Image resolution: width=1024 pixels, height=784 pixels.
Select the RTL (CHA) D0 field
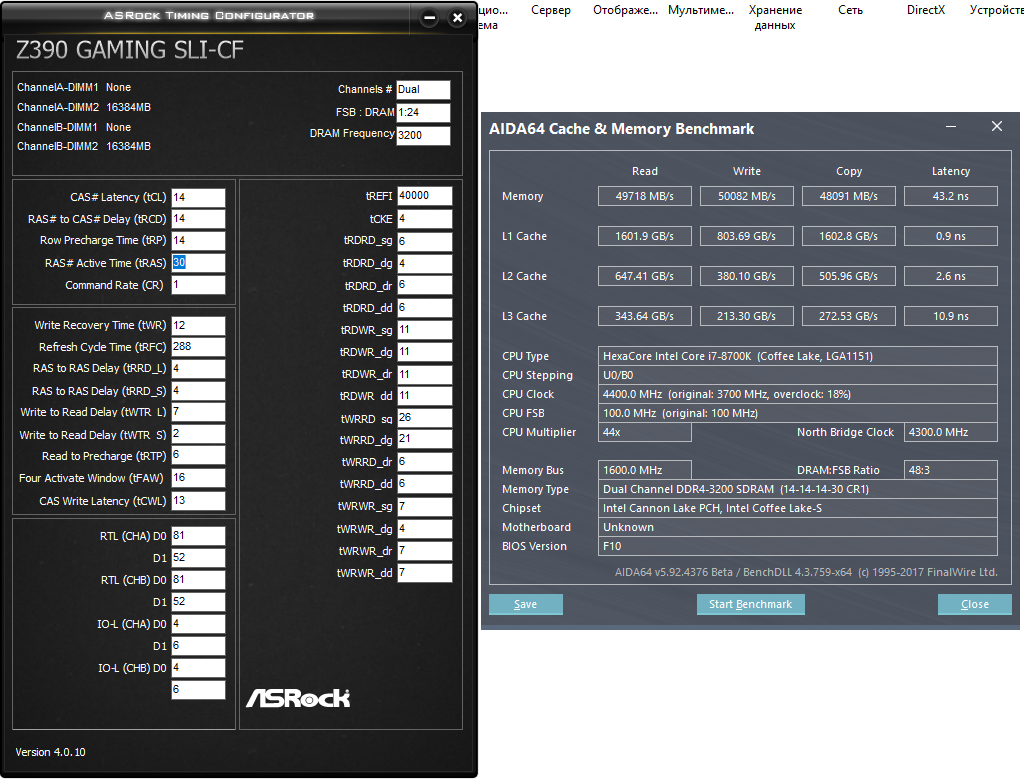[199, 536]
